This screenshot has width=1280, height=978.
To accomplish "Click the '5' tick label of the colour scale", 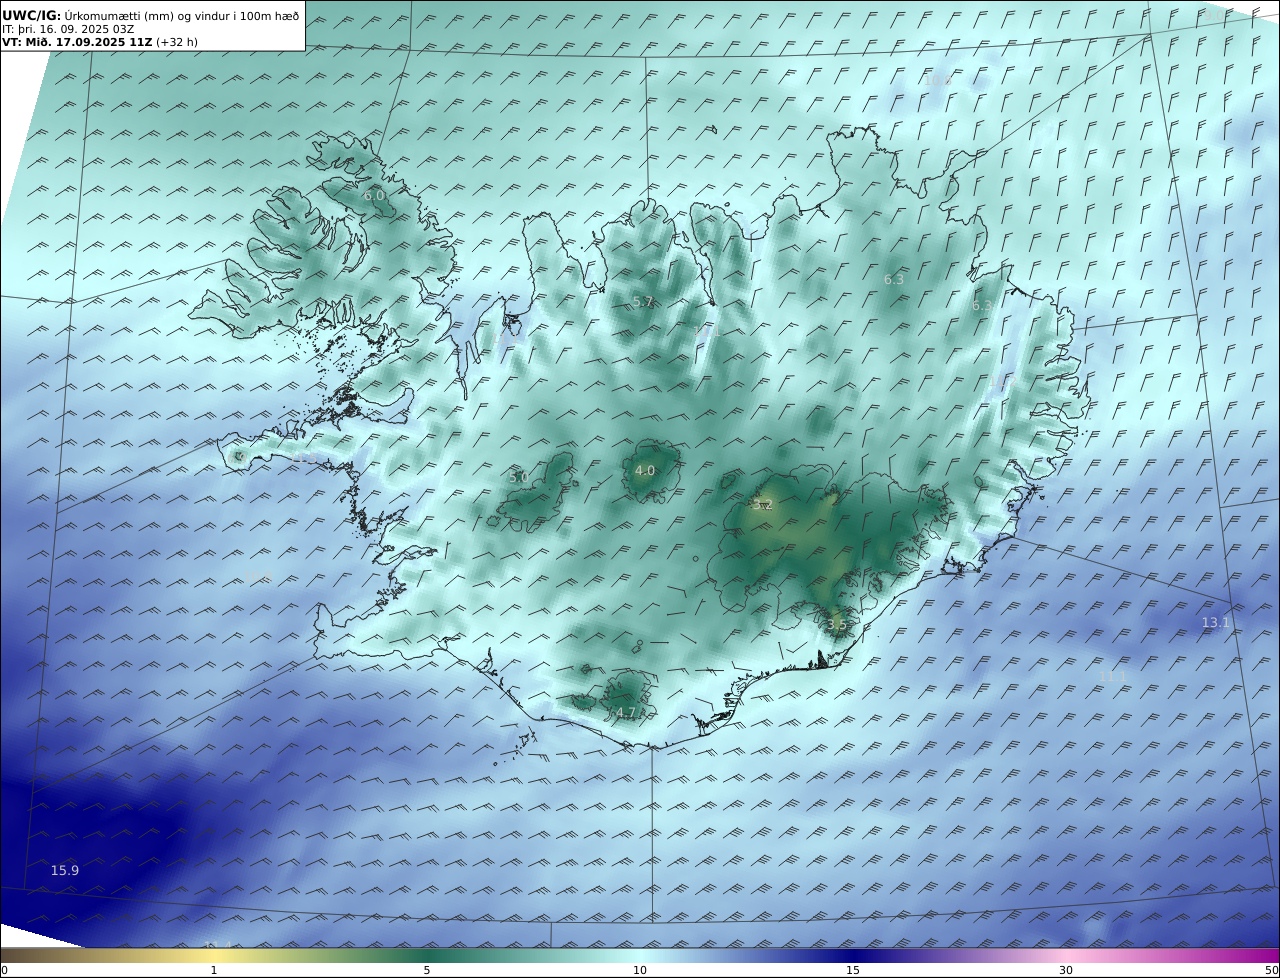I will click(x=427, y=970).
